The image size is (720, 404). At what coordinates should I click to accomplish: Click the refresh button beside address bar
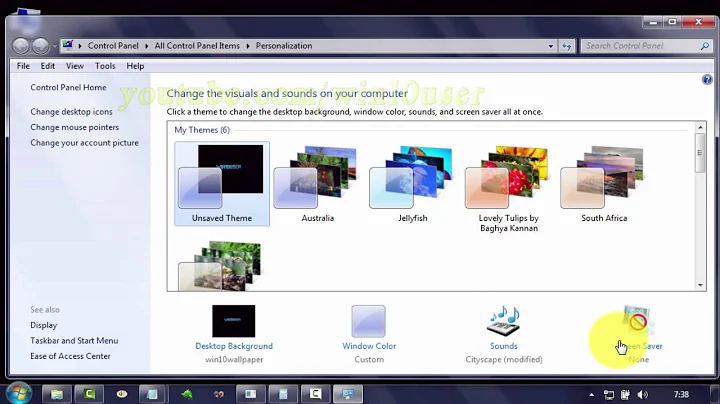[x=566, y=46]
